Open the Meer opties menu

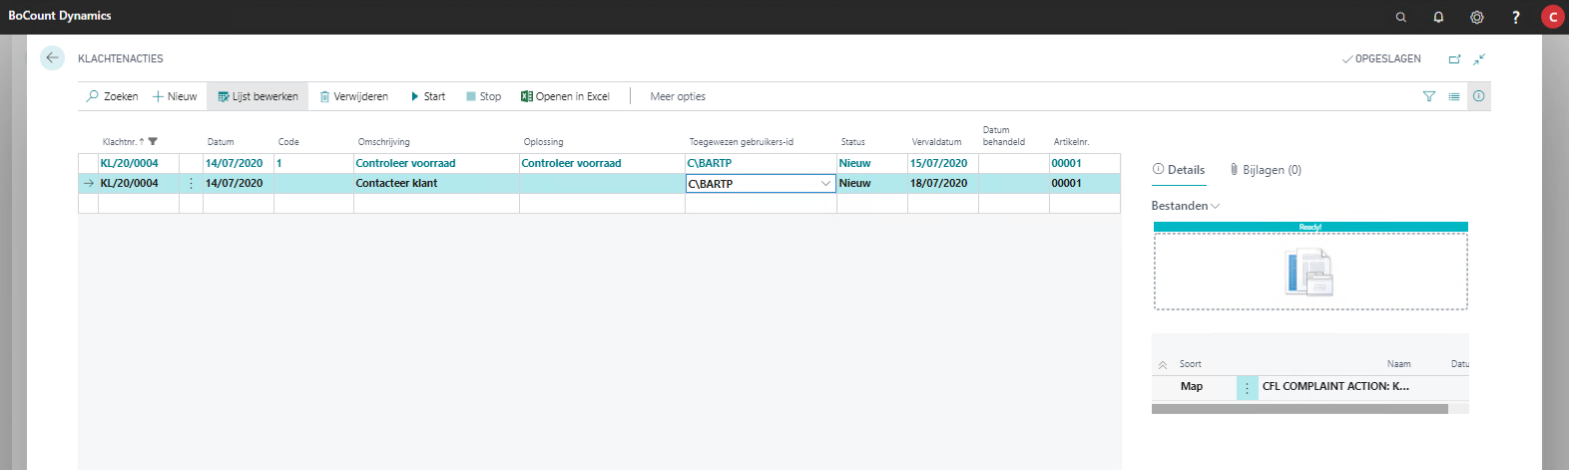[677, 97]
